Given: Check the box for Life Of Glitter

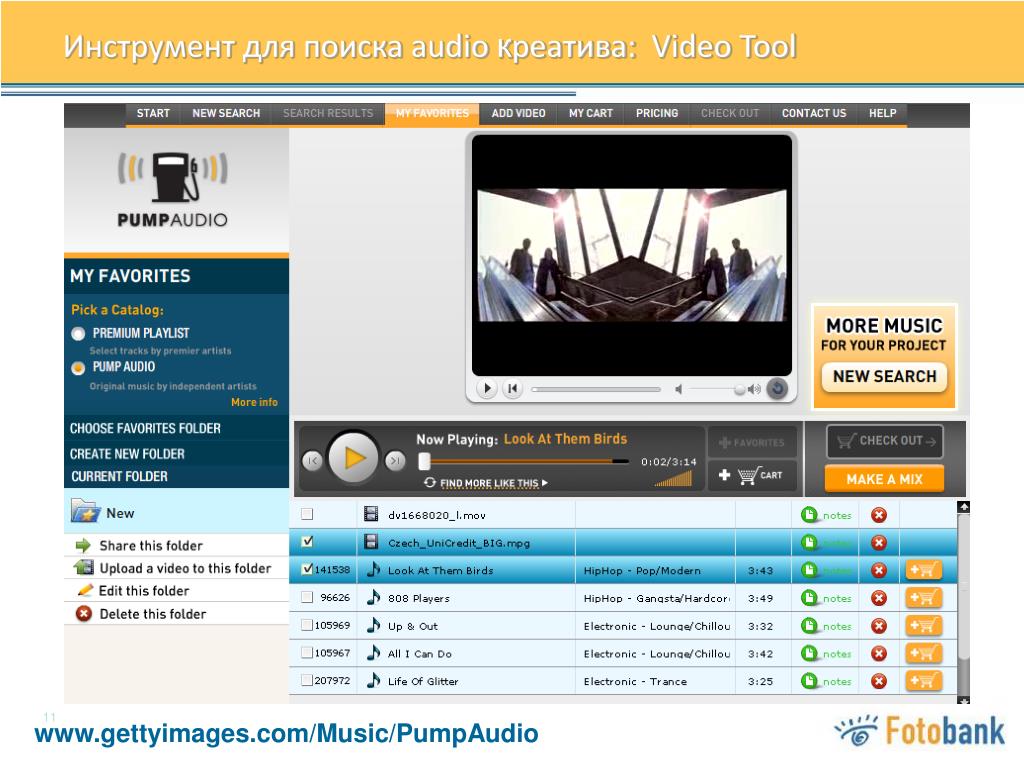Looking at the screenshot, I should click(307, 680).
